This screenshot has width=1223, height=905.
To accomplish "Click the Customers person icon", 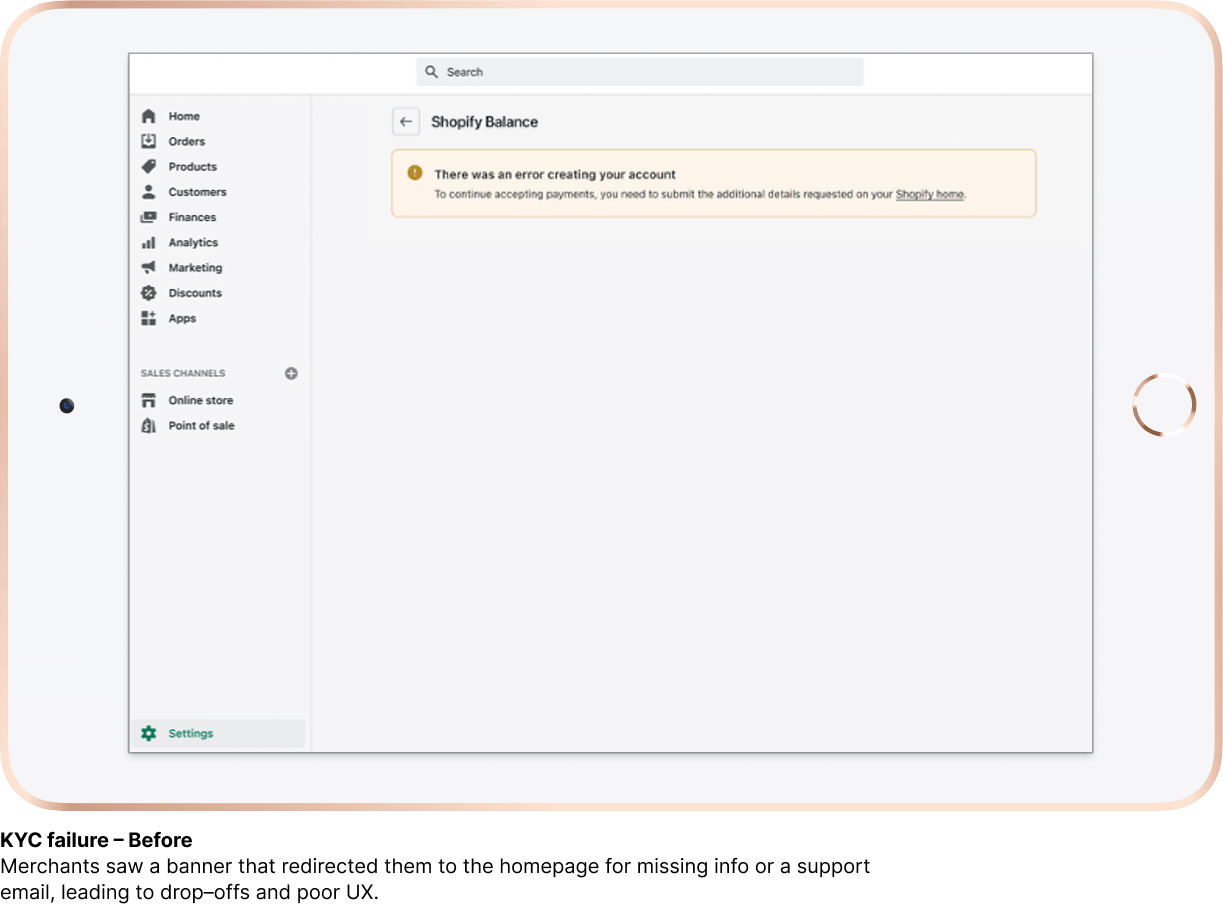I will click(149, 192).
